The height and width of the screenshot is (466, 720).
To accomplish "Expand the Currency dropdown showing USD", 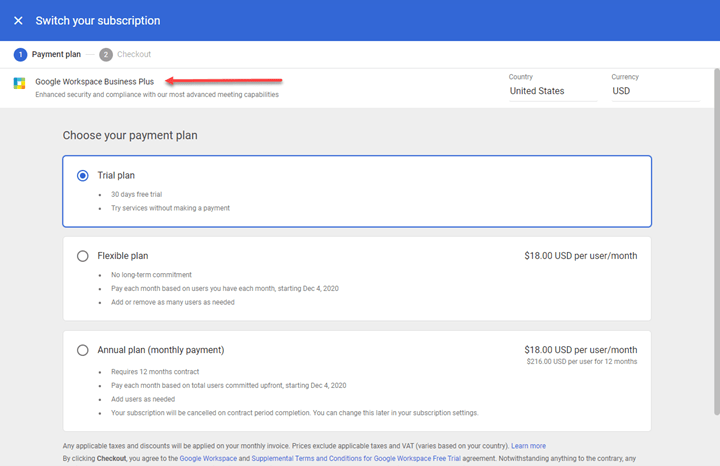I will [654, 91].
